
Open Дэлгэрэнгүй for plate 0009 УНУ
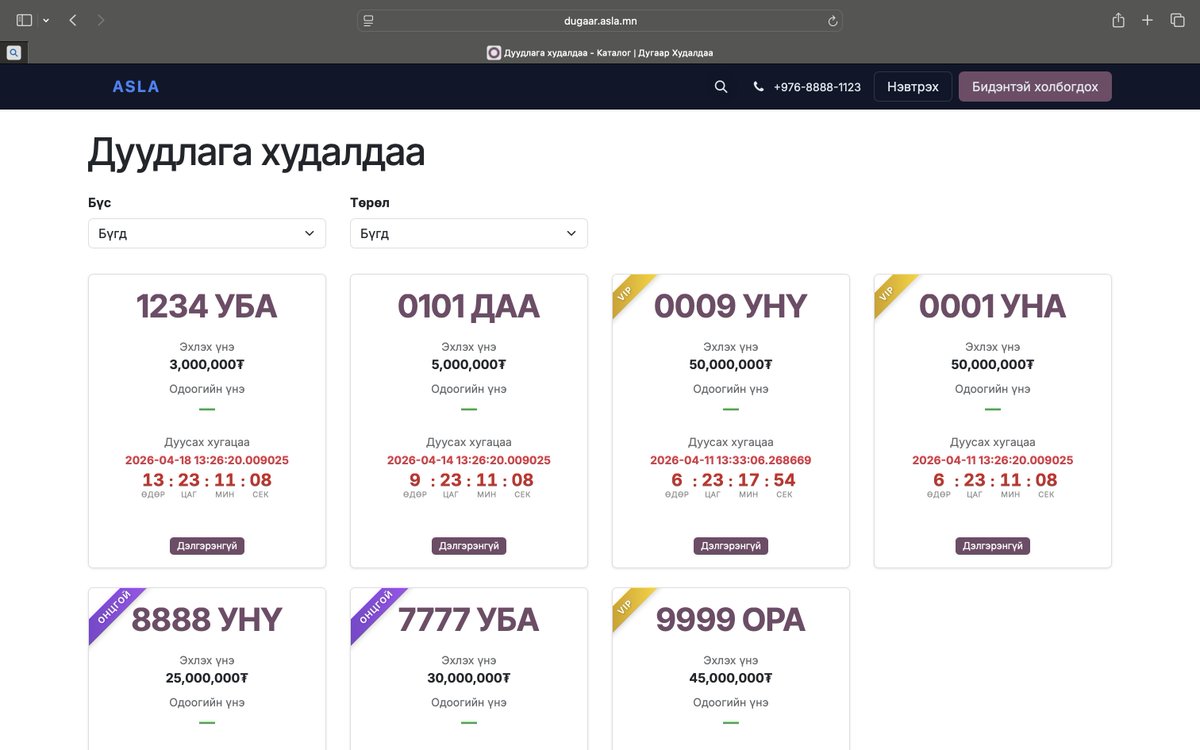pos(731,546)
